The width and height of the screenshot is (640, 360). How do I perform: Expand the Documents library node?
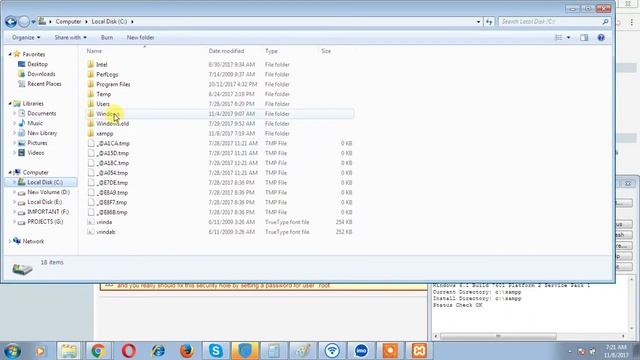[x=15, y=113]
